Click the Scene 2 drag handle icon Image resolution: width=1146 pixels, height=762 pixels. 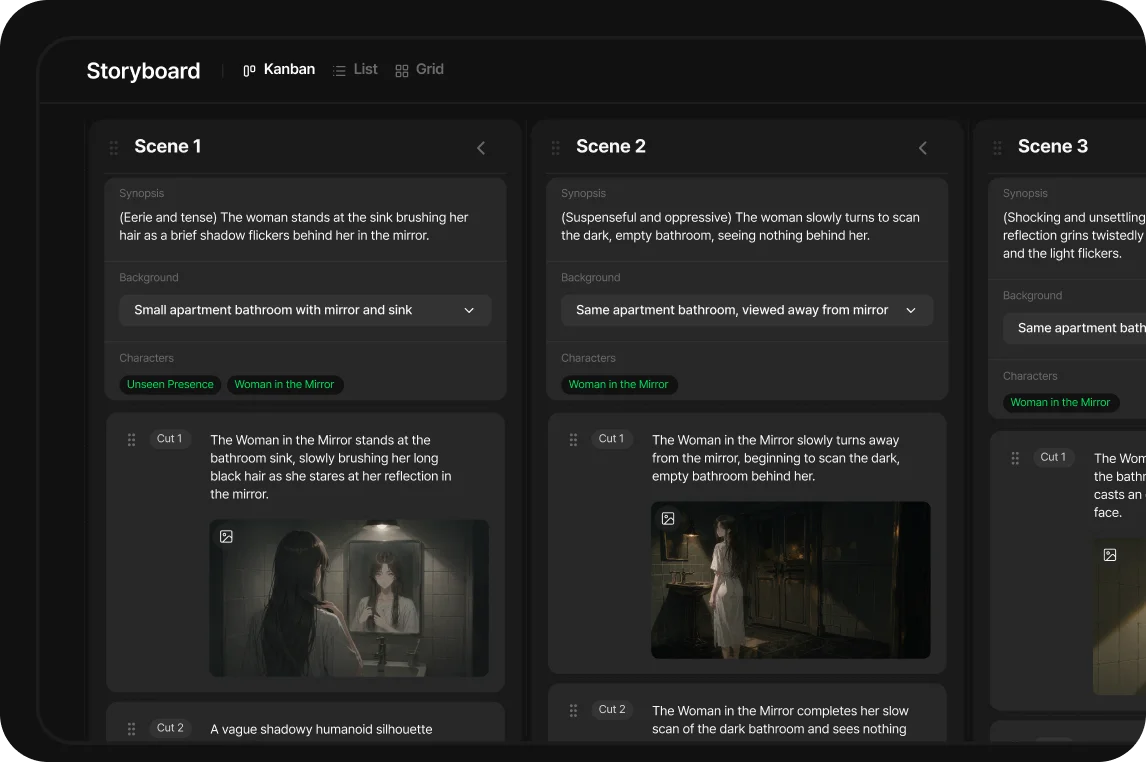click(x=555, y=148)
